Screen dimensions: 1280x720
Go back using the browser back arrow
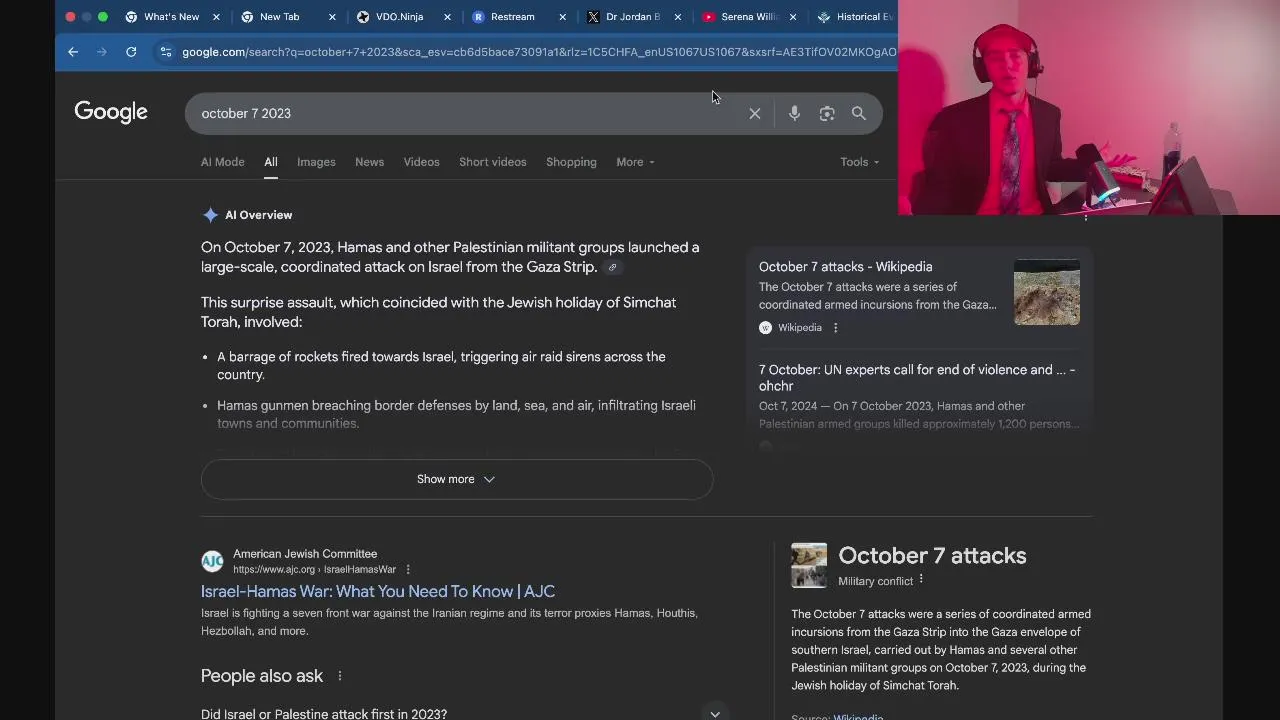[x=73, y=52]
